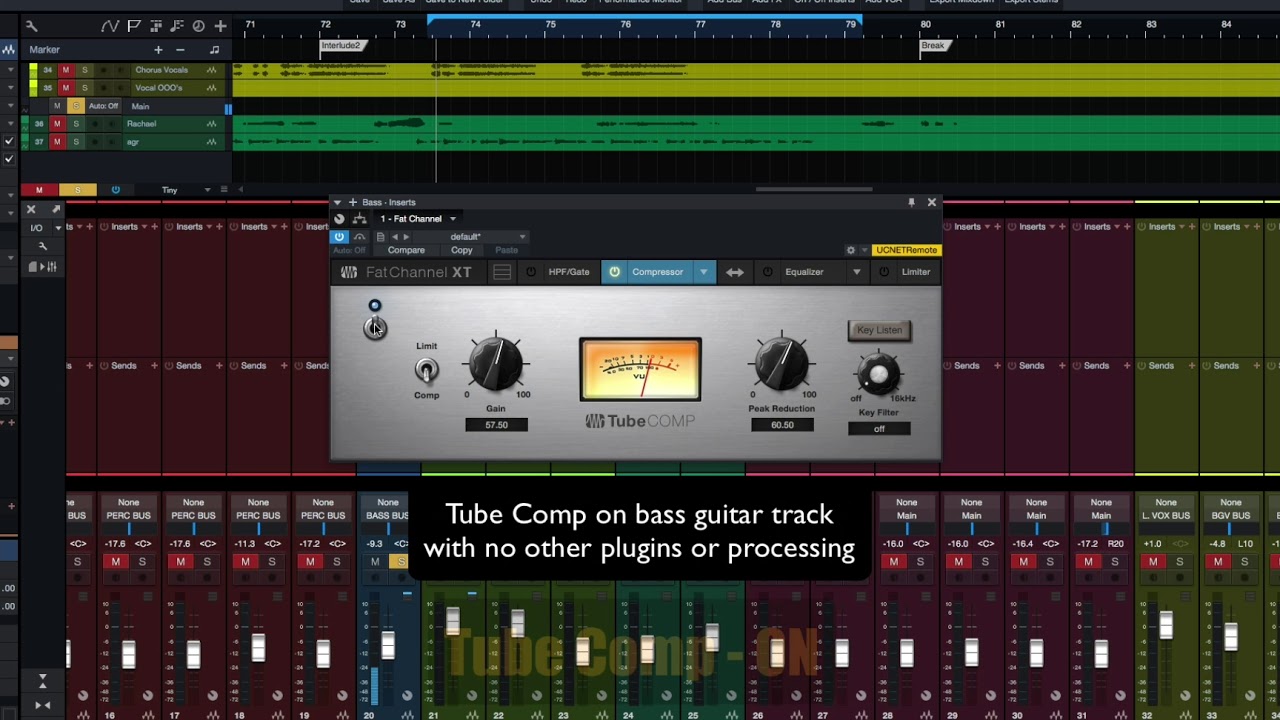Open the HPF/Gate tab

(x=568, y=272)
